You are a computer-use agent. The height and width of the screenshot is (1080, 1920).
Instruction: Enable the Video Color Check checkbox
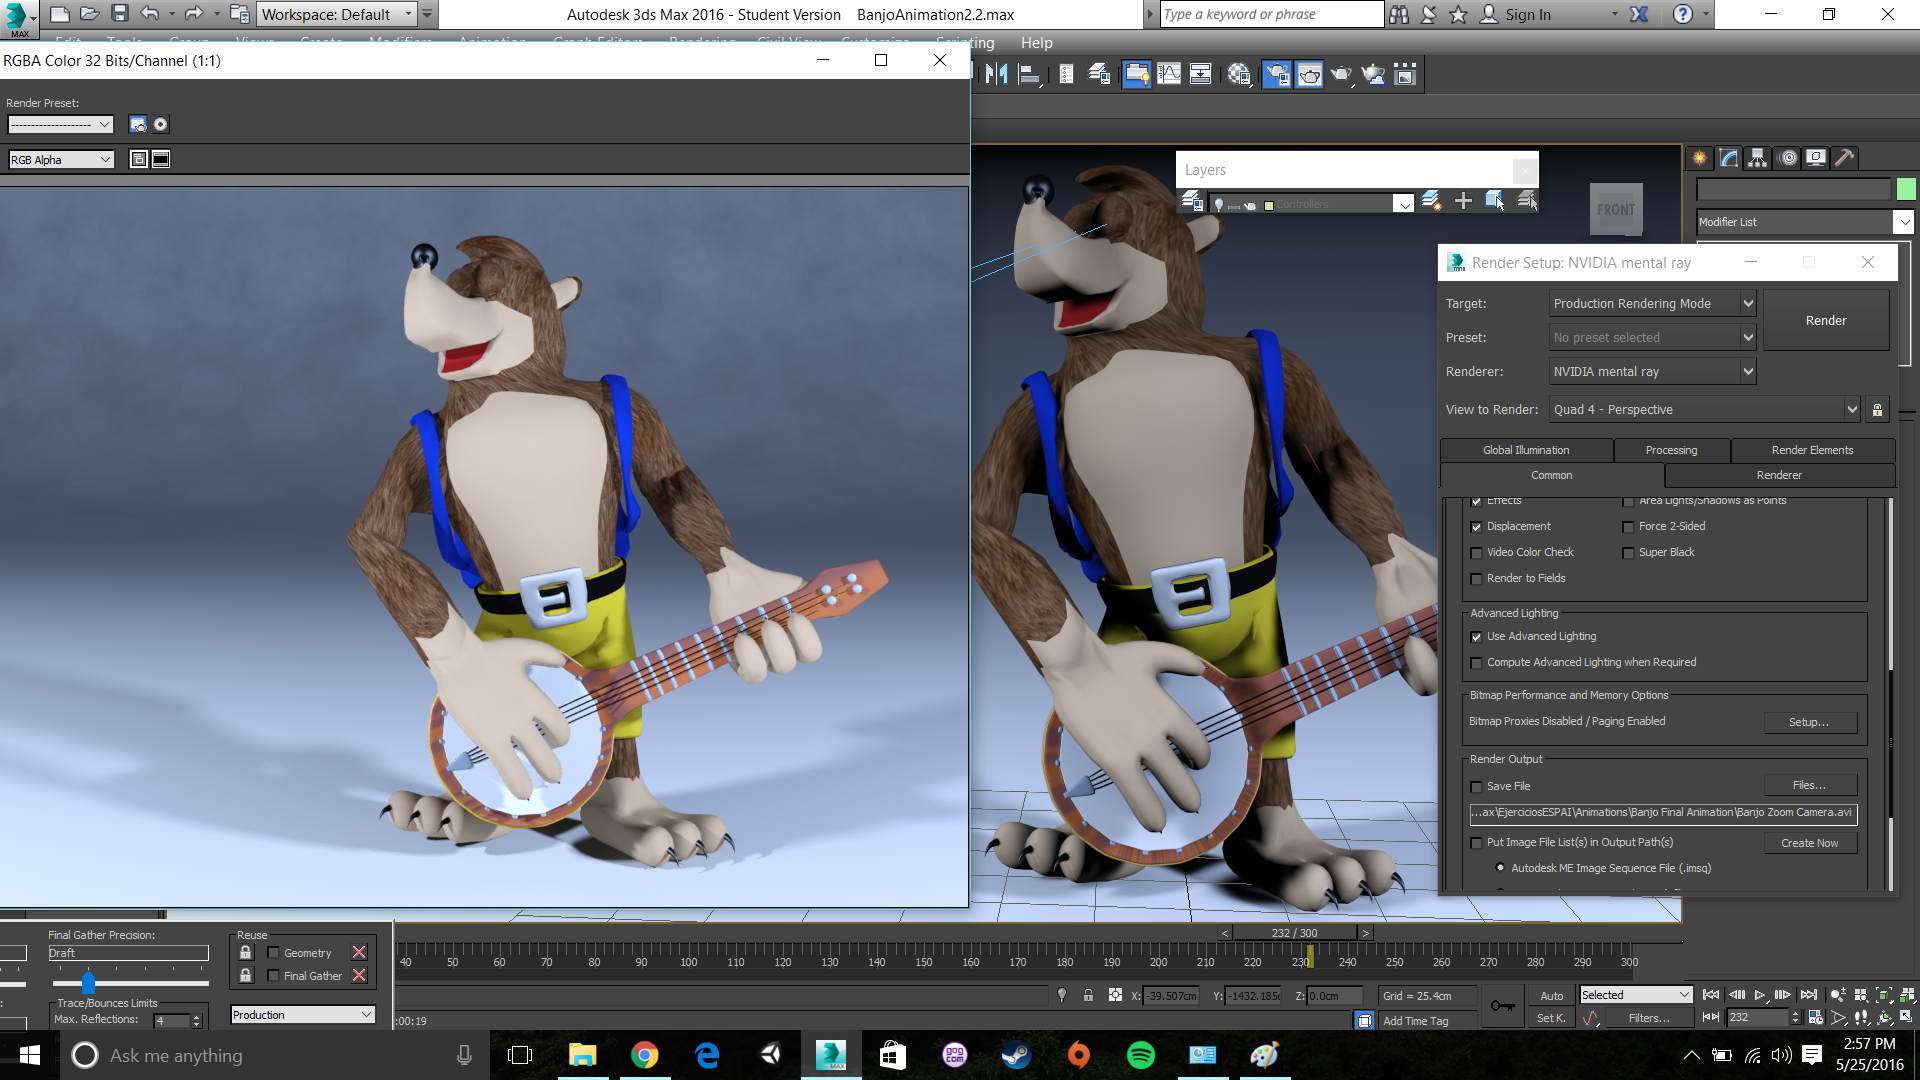pos(1477,553)
